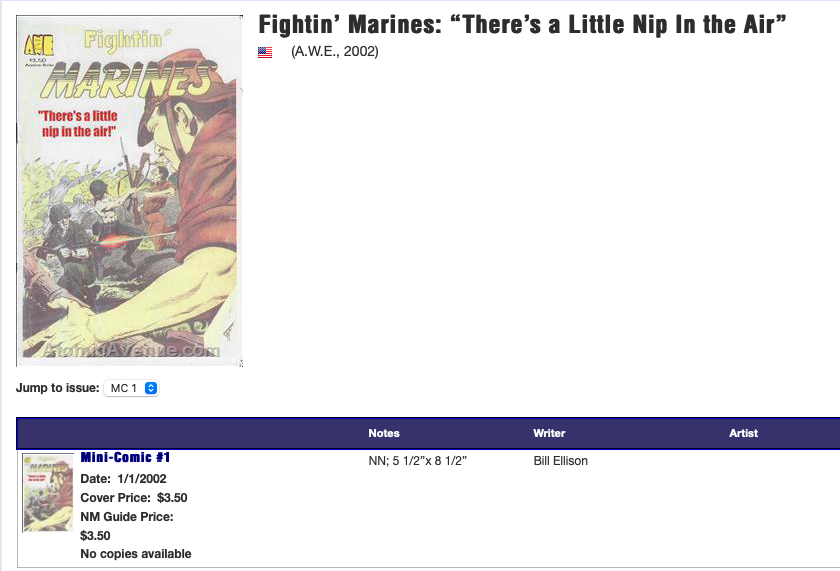Click the Artist column header
Screen dimensions: 840x571
pyautogui.click(x=743, y=433)
